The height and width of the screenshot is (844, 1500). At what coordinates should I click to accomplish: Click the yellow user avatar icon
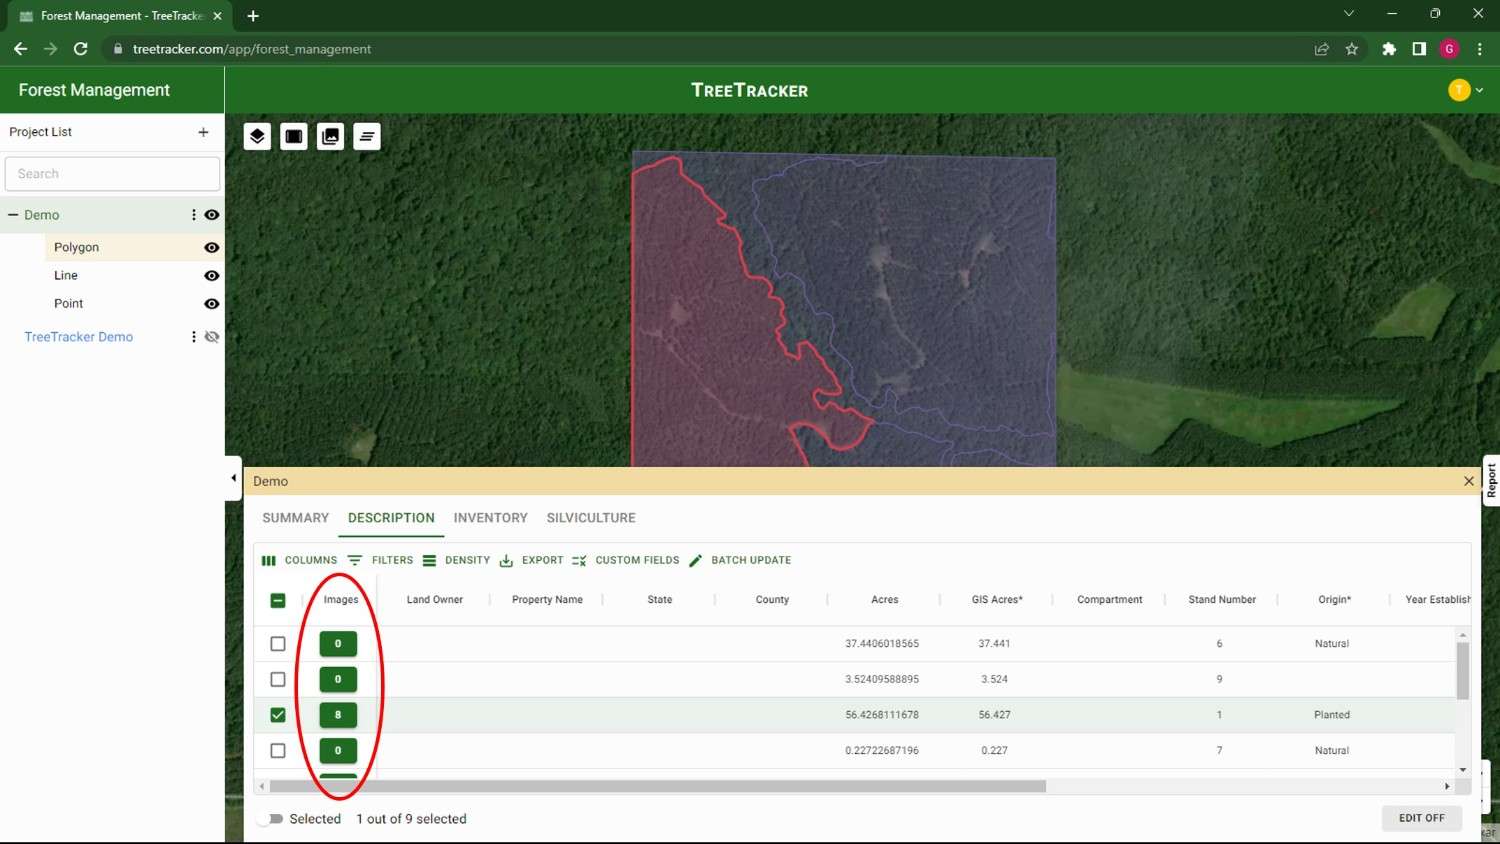click(x=1459, y=90)
